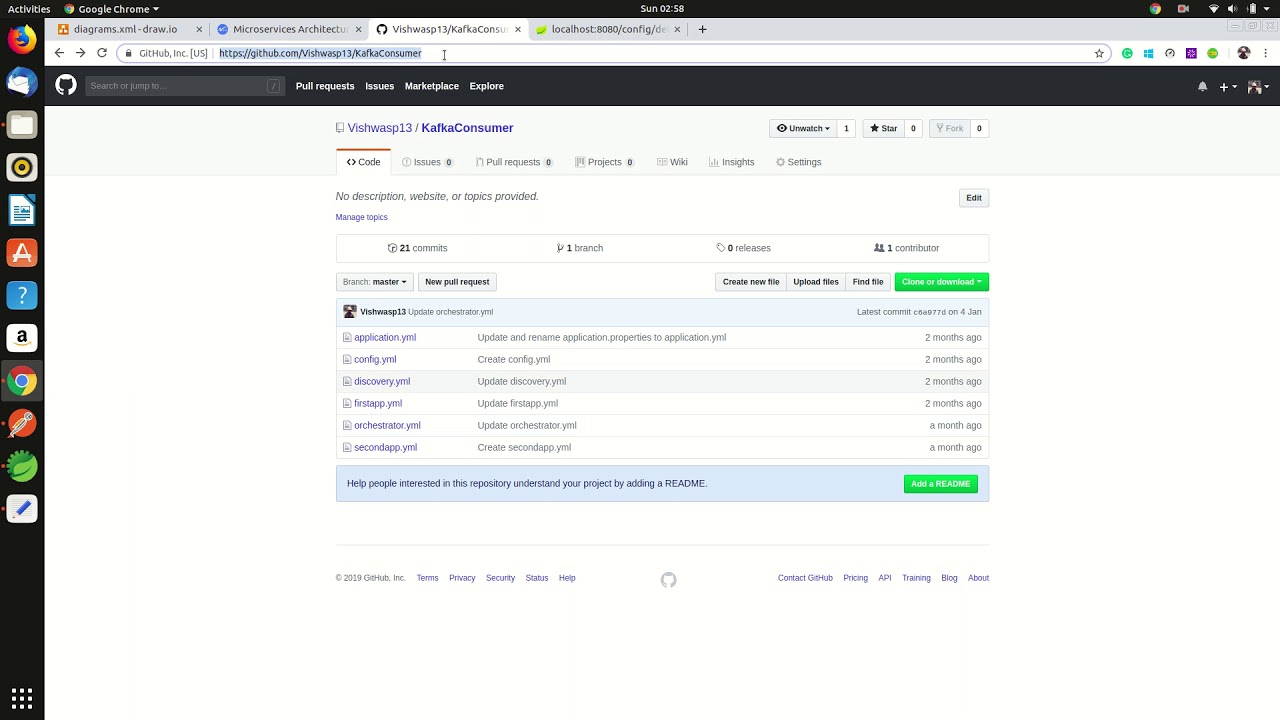Open Google Chrome app menu in top bar
This screenshot has height=720, width=1280.
[112, 9]
